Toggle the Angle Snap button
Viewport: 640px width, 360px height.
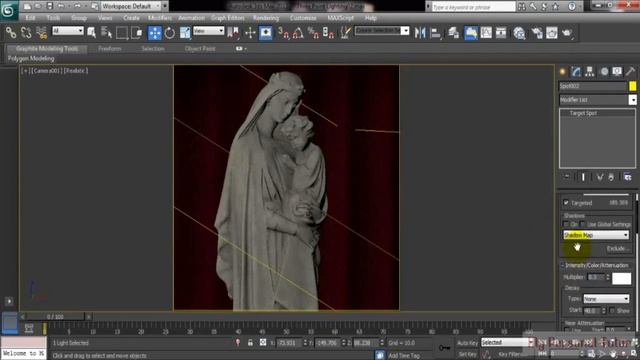click(298, 33)
